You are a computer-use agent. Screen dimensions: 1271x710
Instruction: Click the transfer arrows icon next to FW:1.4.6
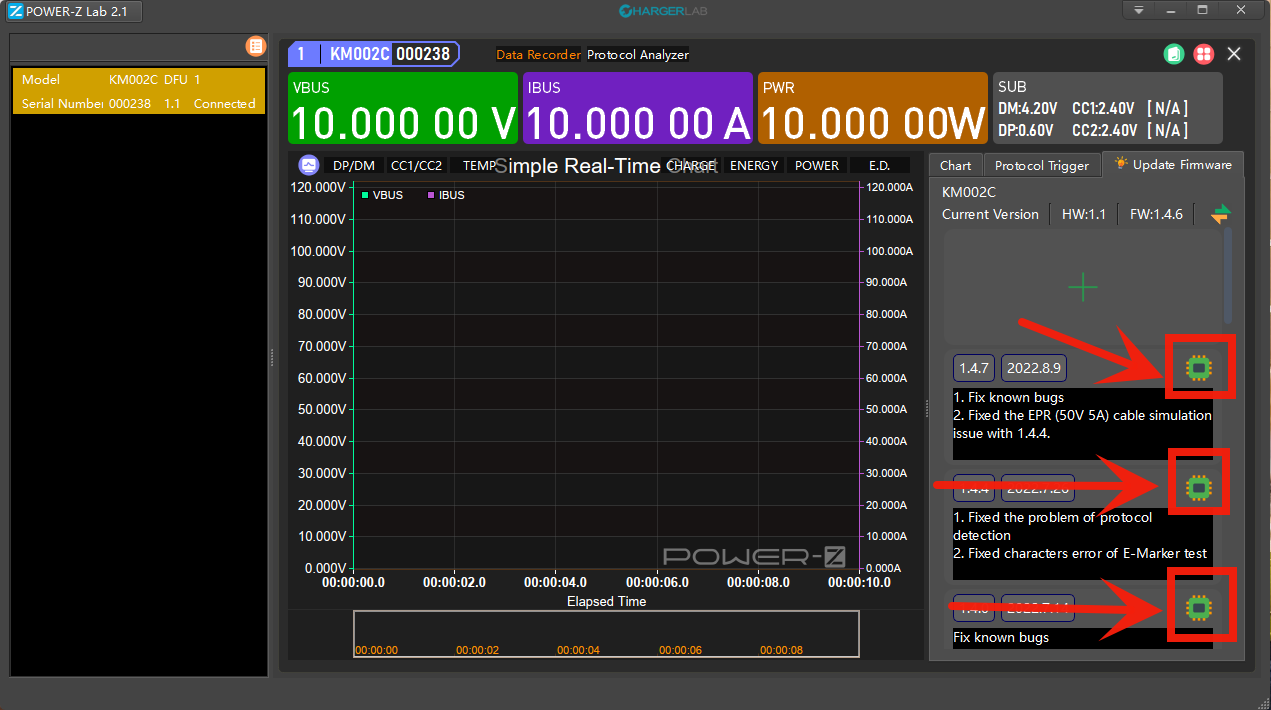click(x=1220, y=213)
